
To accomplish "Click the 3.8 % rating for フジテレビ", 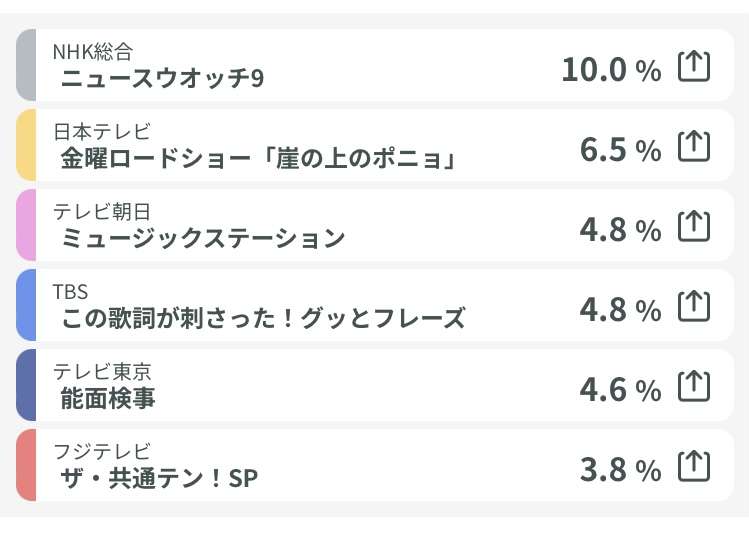I will (621, 470).
